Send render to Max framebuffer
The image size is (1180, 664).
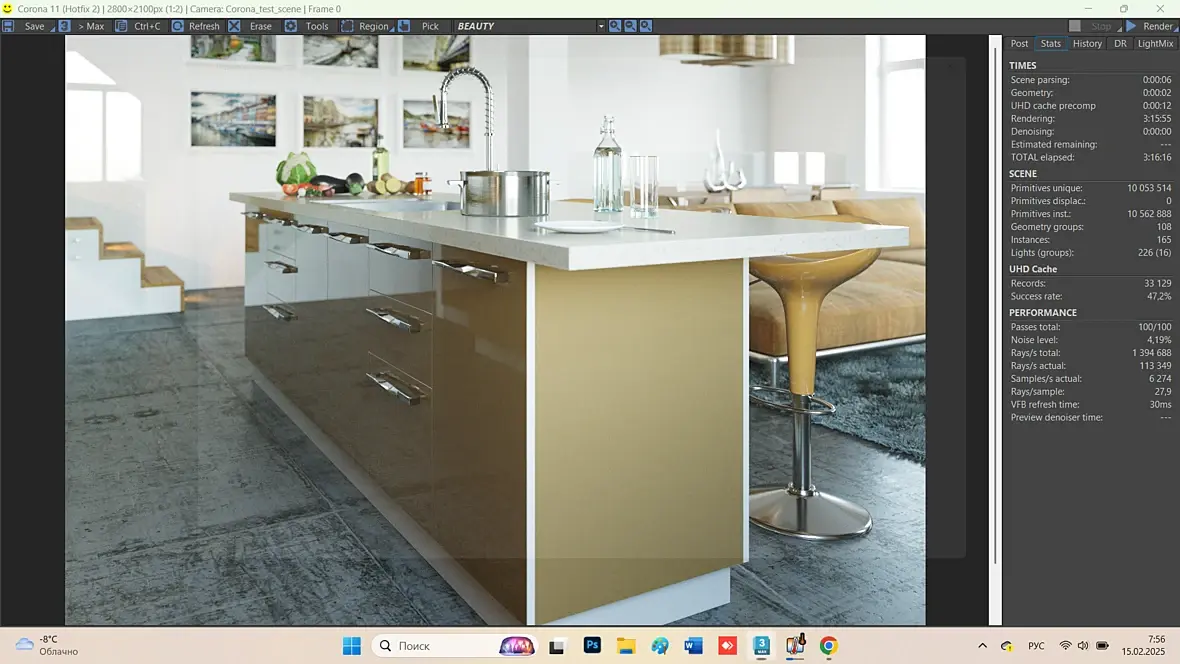[91, 26]
